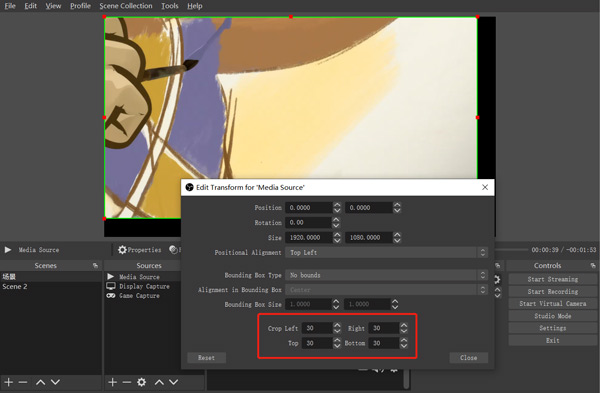
Task: Click the right-middle red handle on preview
Action: (x=477, y=117)
